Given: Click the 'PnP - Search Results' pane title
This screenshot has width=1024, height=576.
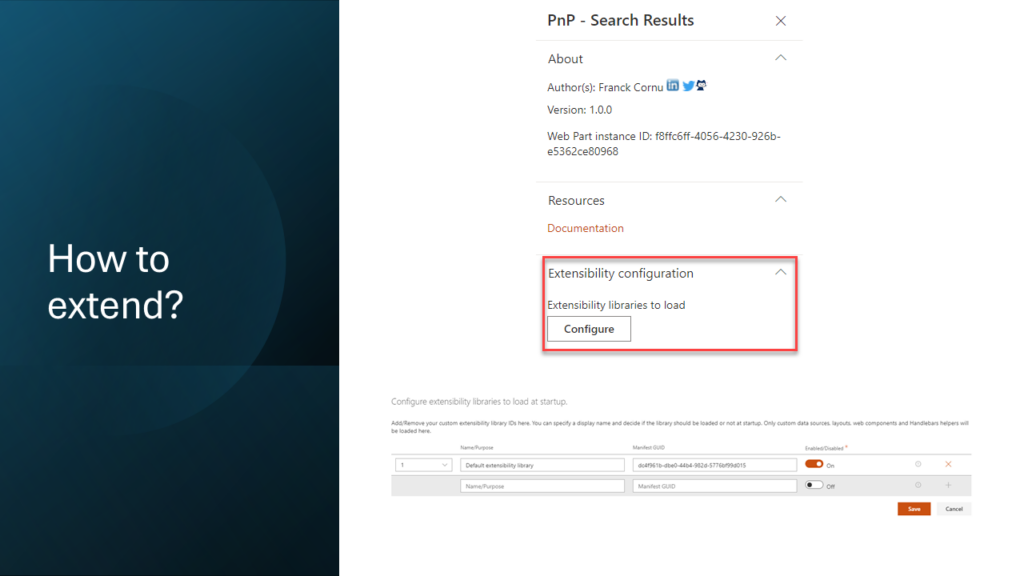Looking at the screenshot, I should pos(620,20).
